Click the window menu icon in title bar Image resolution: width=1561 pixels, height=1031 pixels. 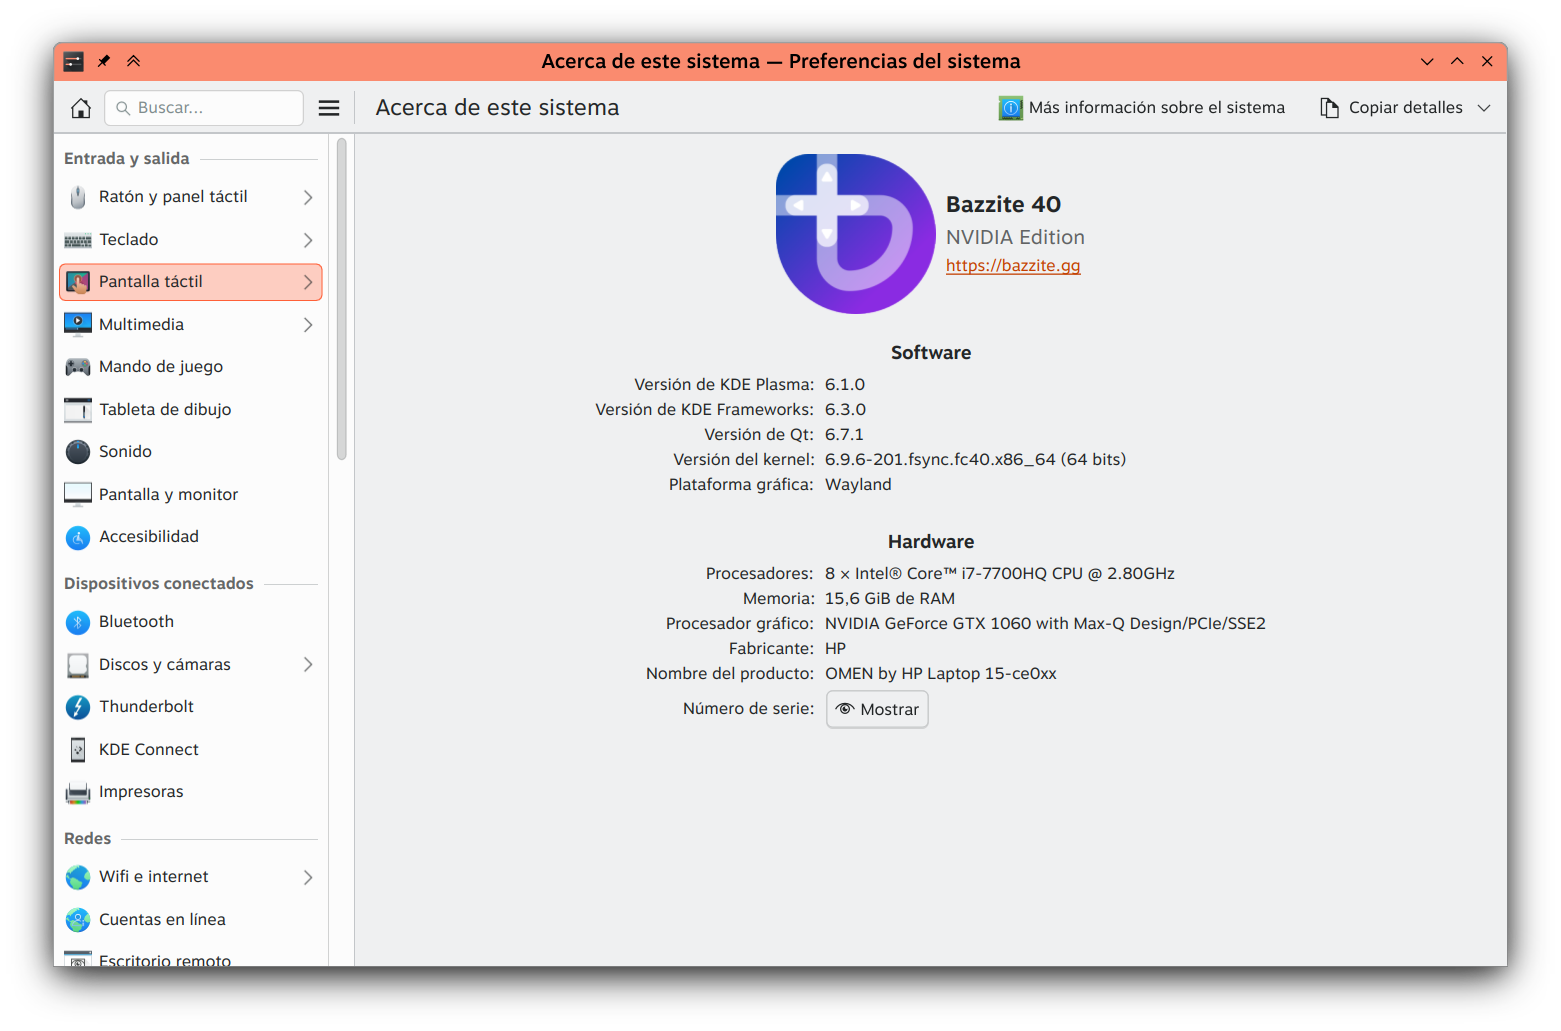click(73, 61)
